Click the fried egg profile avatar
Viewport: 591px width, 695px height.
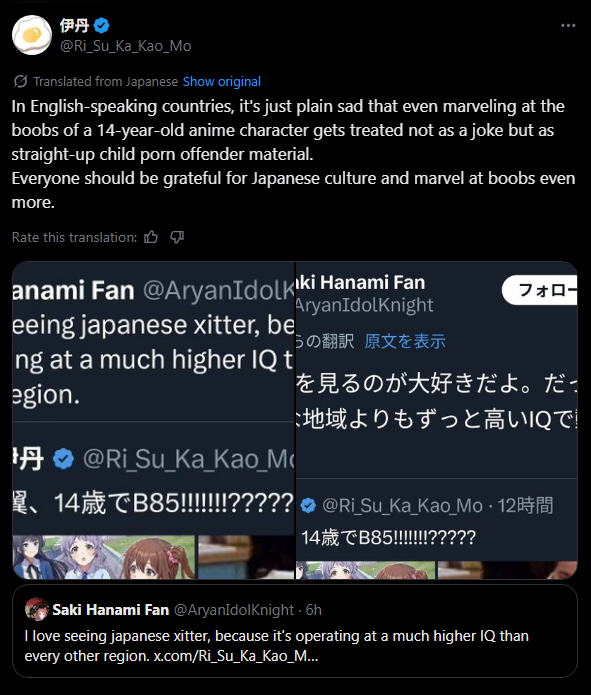[x=32, y=35]
